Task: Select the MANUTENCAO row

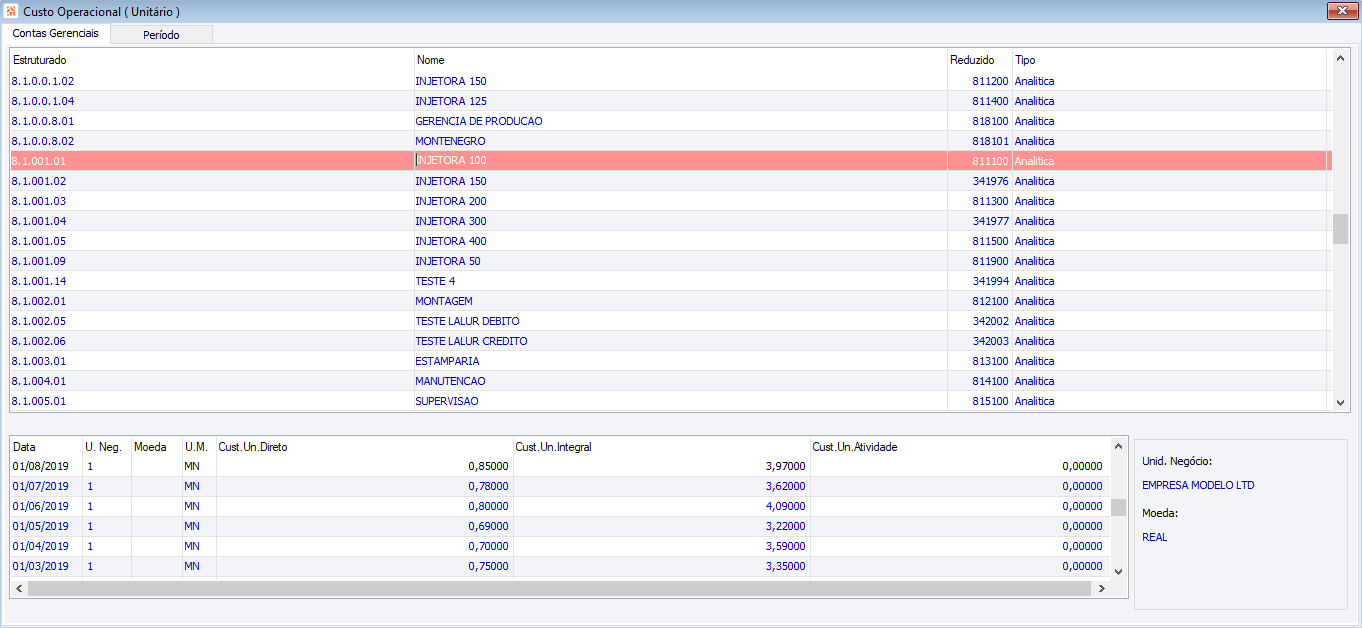Action: (x=670, y=381)
